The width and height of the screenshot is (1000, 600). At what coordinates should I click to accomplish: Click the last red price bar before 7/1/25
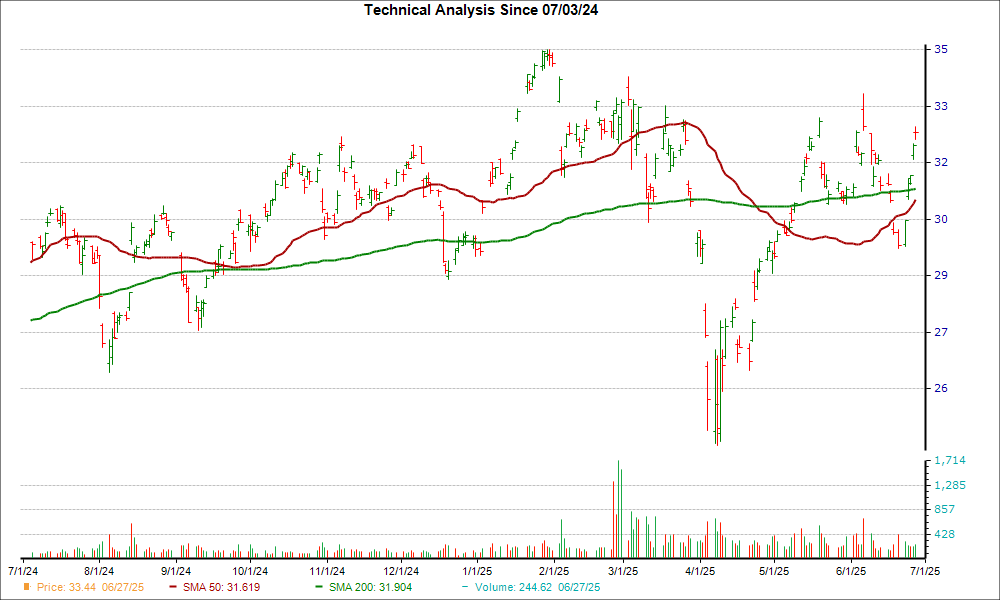[916, 133]
